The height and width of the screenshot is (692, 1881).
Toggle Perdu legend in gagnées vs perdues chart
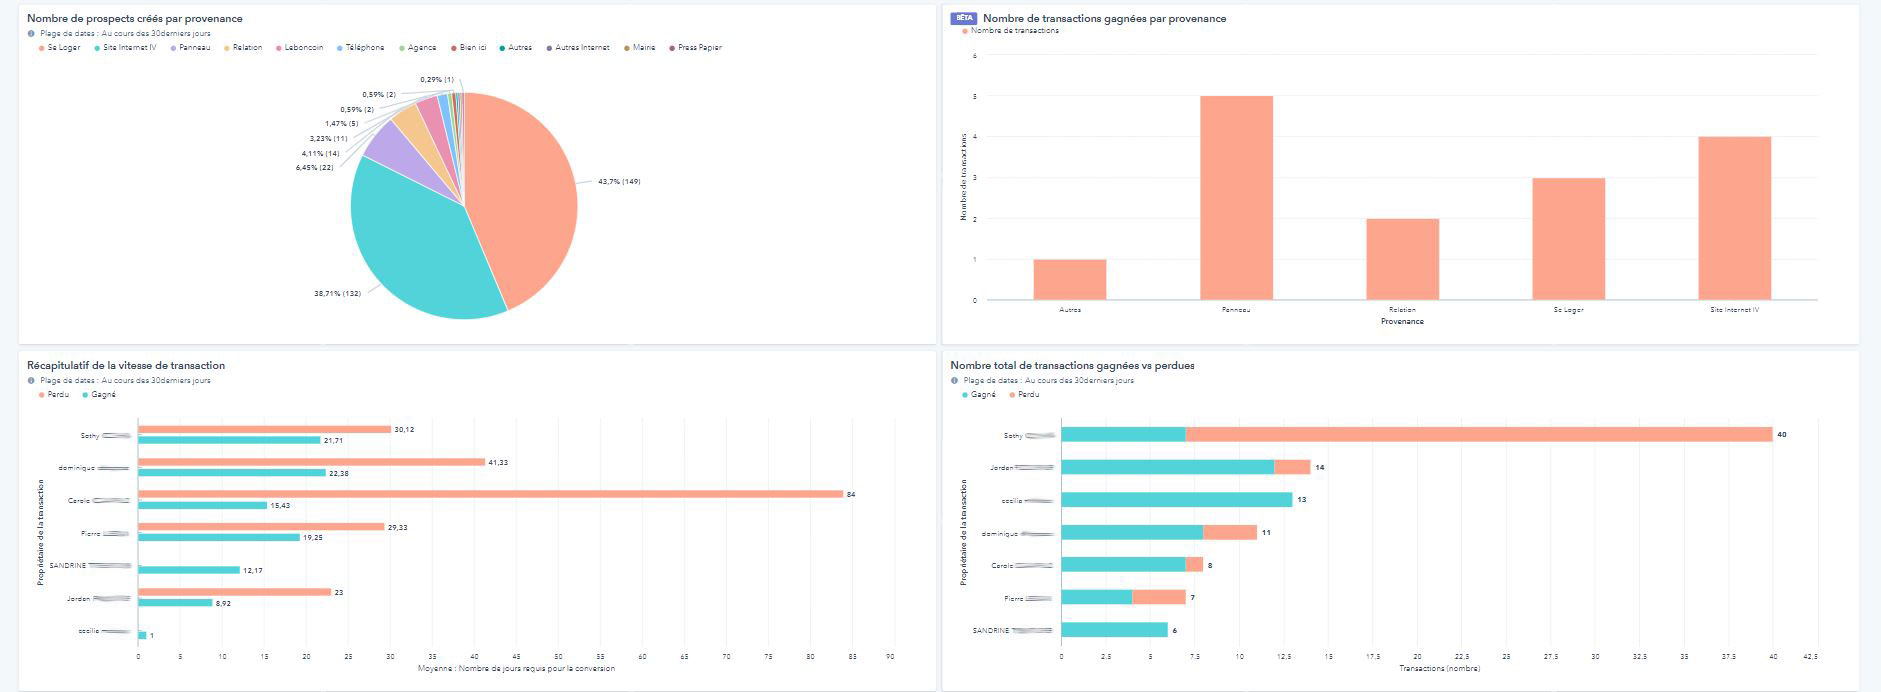1024,394
